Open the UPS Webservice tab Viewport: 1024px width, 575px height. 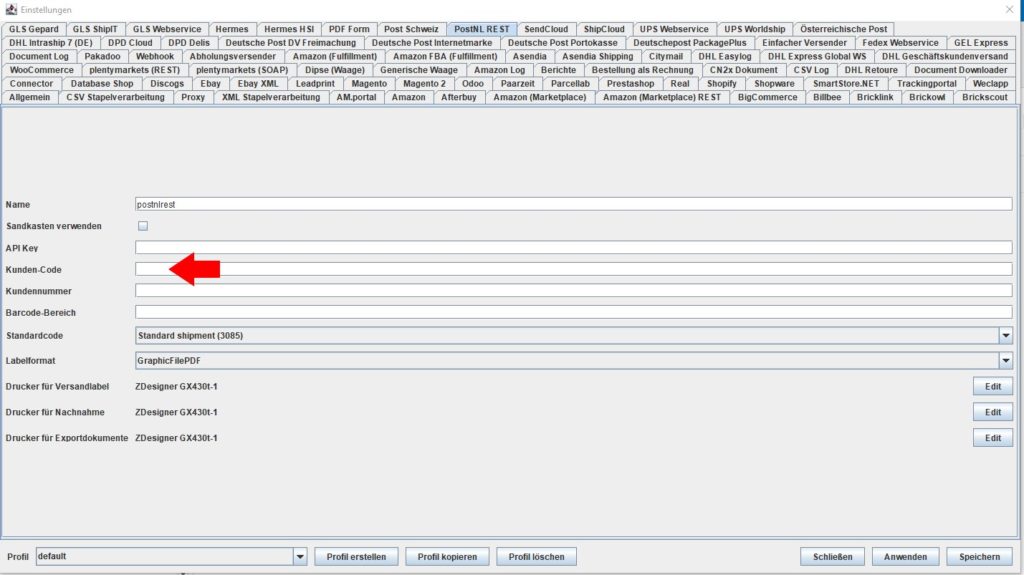[x=674, y=29]
